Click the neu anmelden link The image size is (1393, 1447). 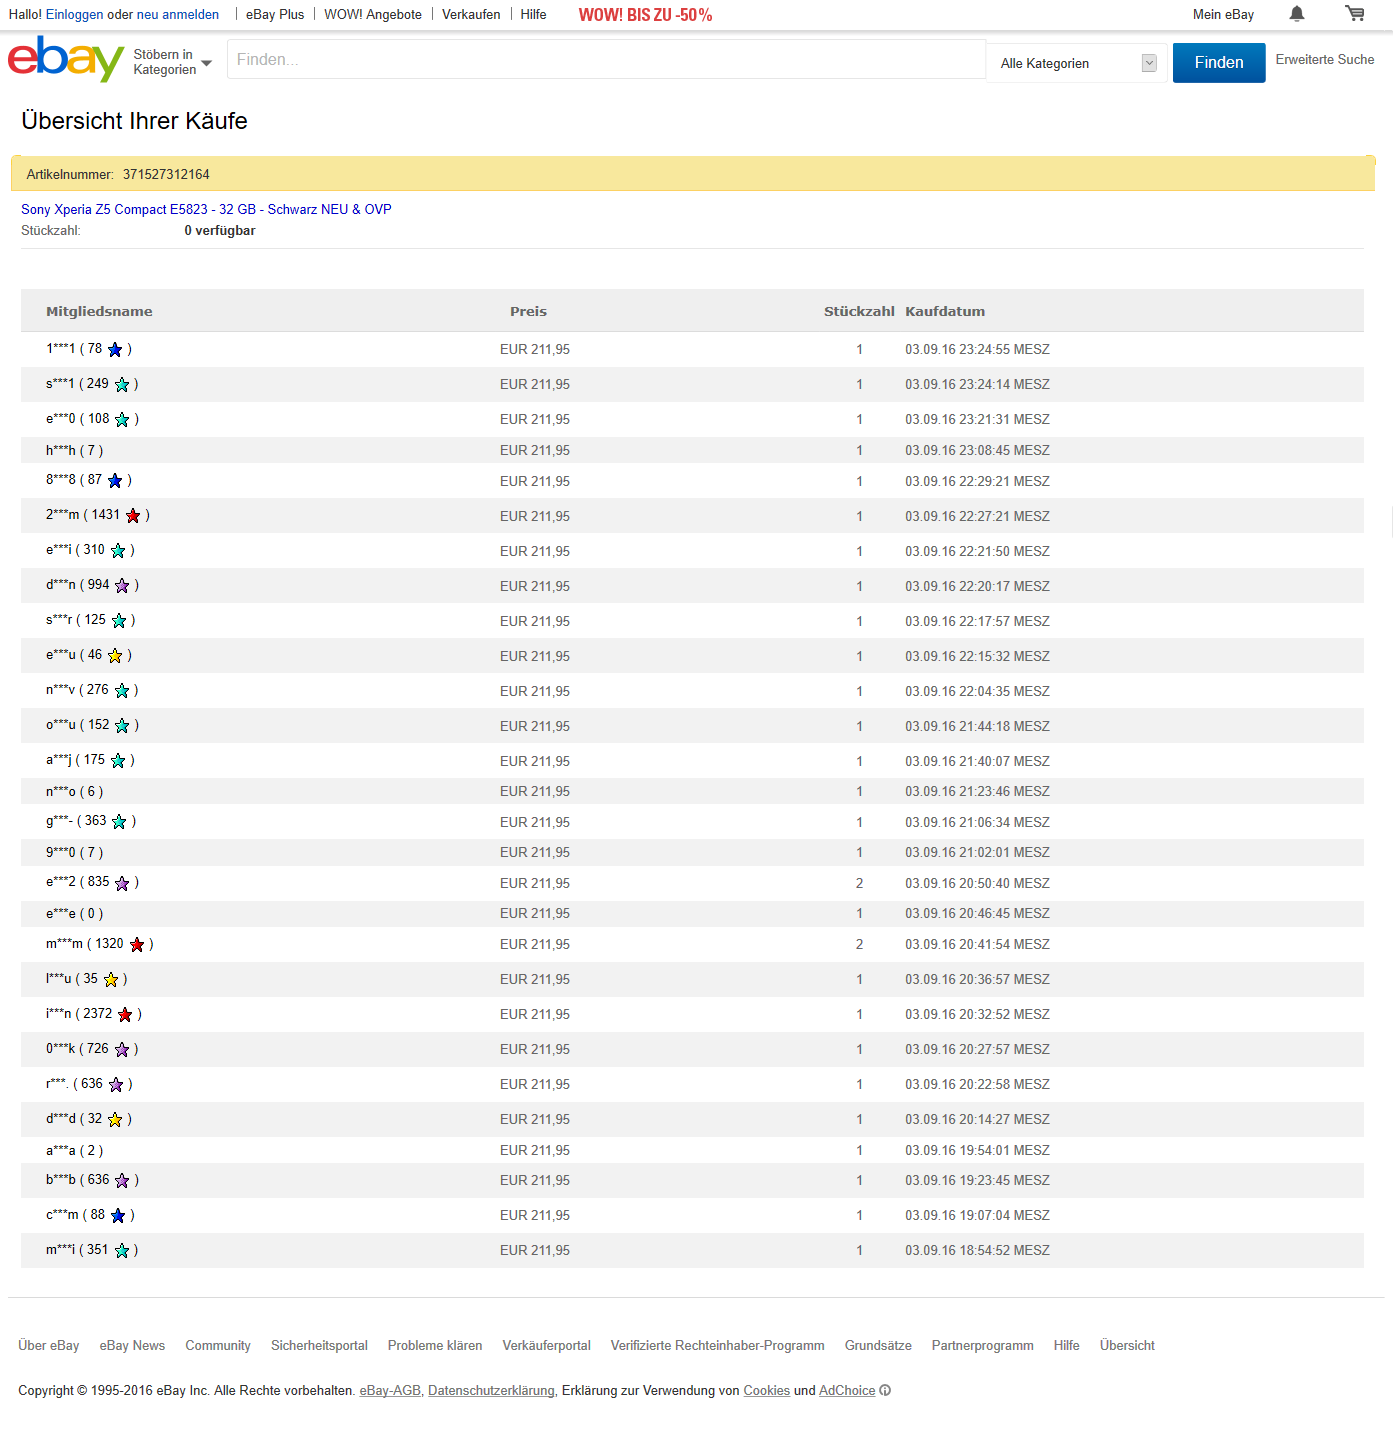(178, 14)
